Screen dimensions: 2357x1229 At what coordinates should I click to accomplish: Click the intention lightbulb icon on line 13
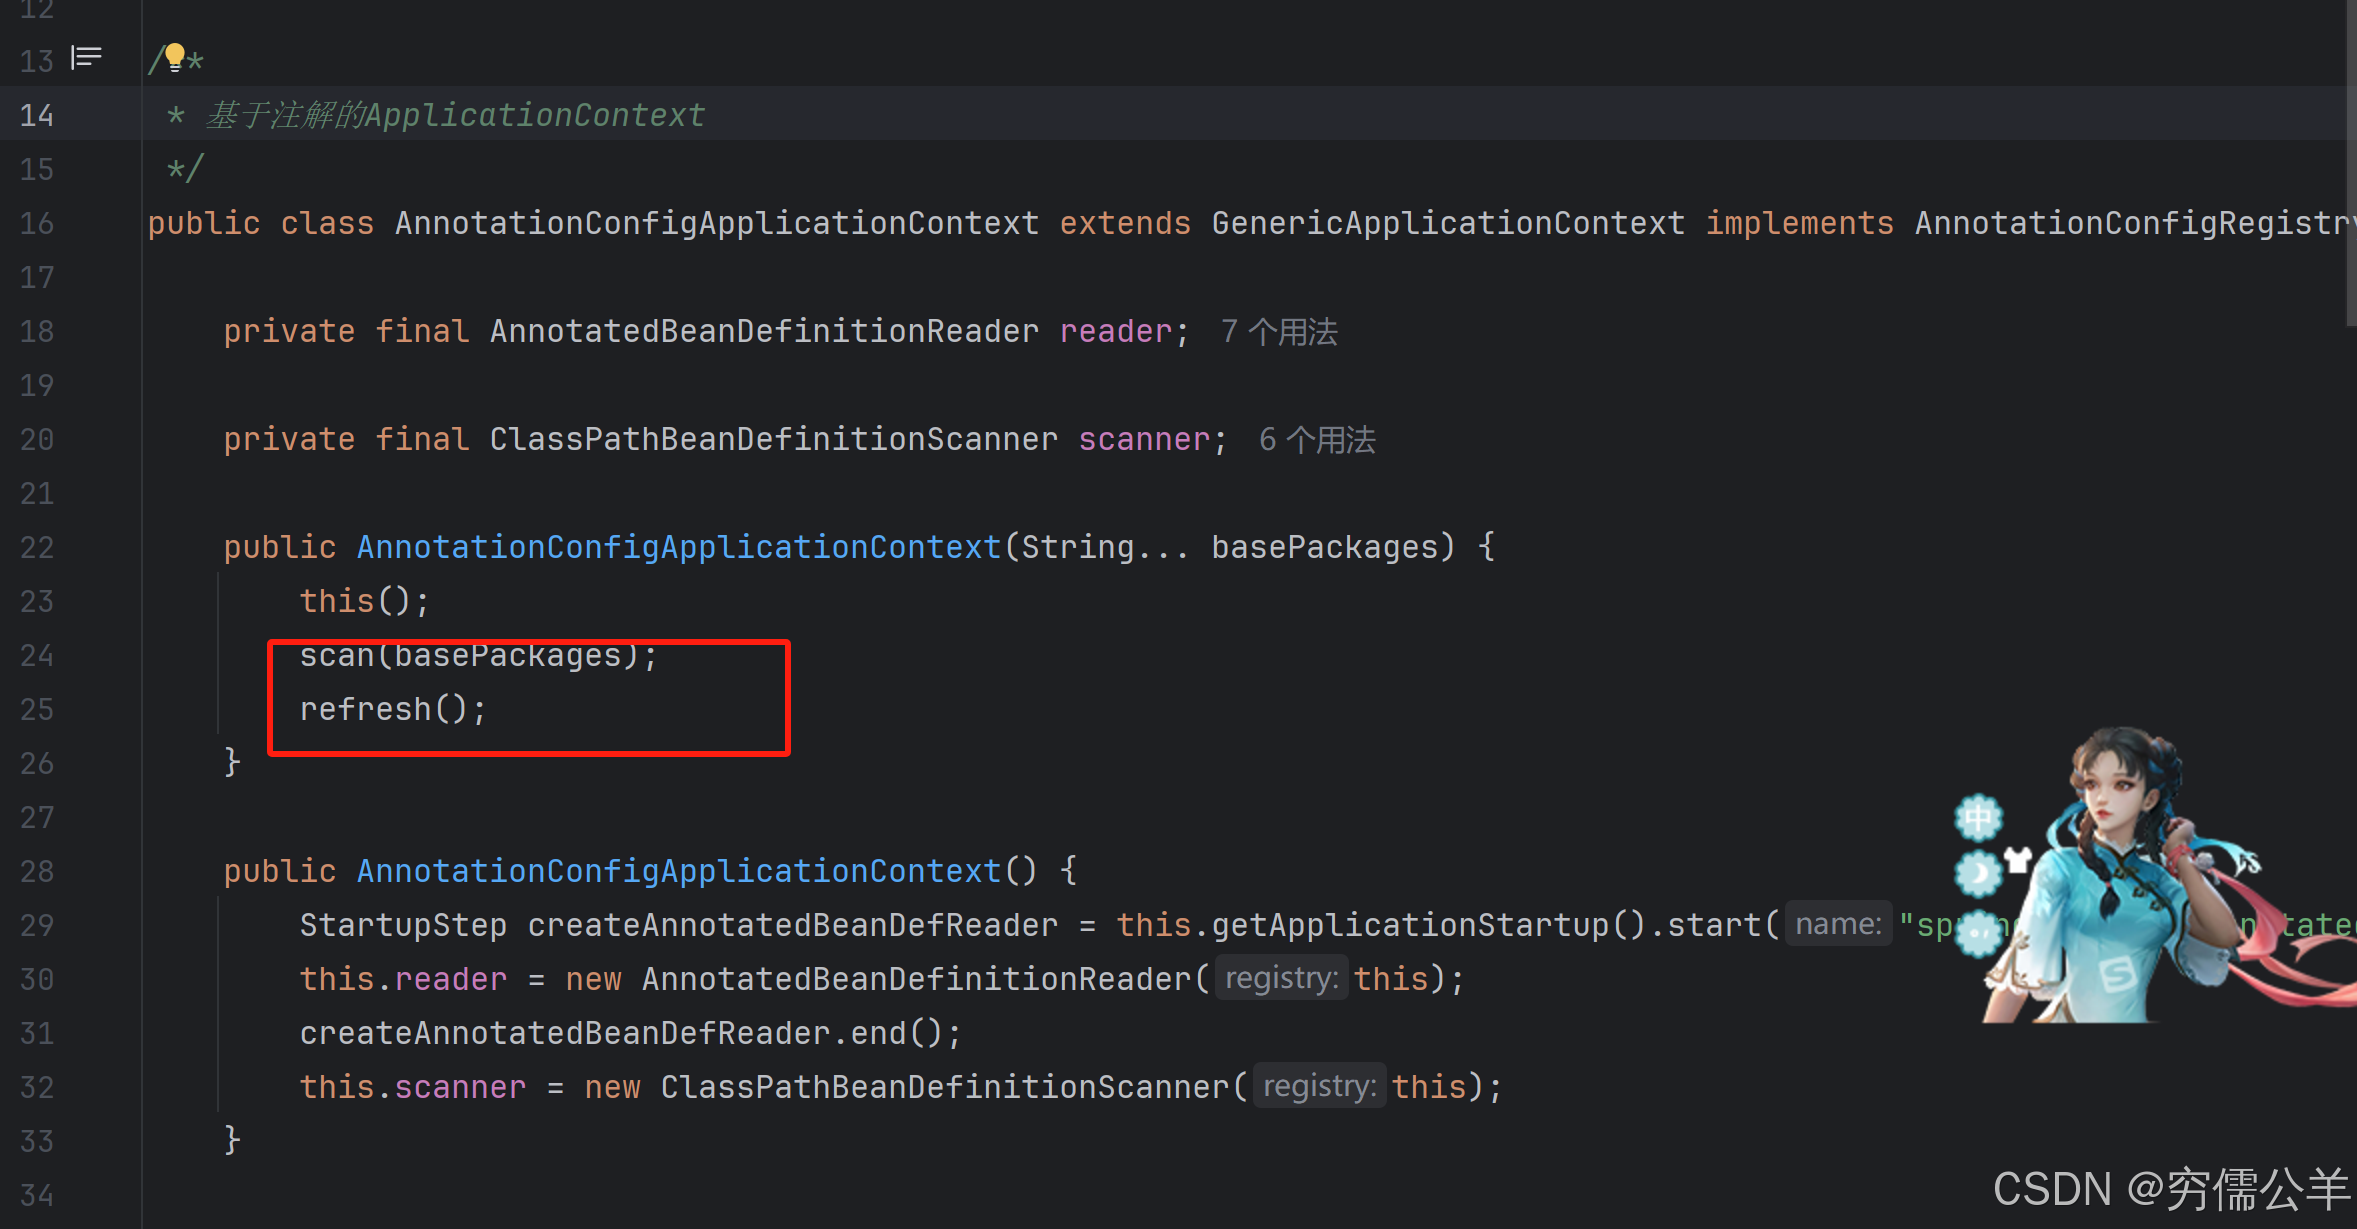click(x=175, y=56)
